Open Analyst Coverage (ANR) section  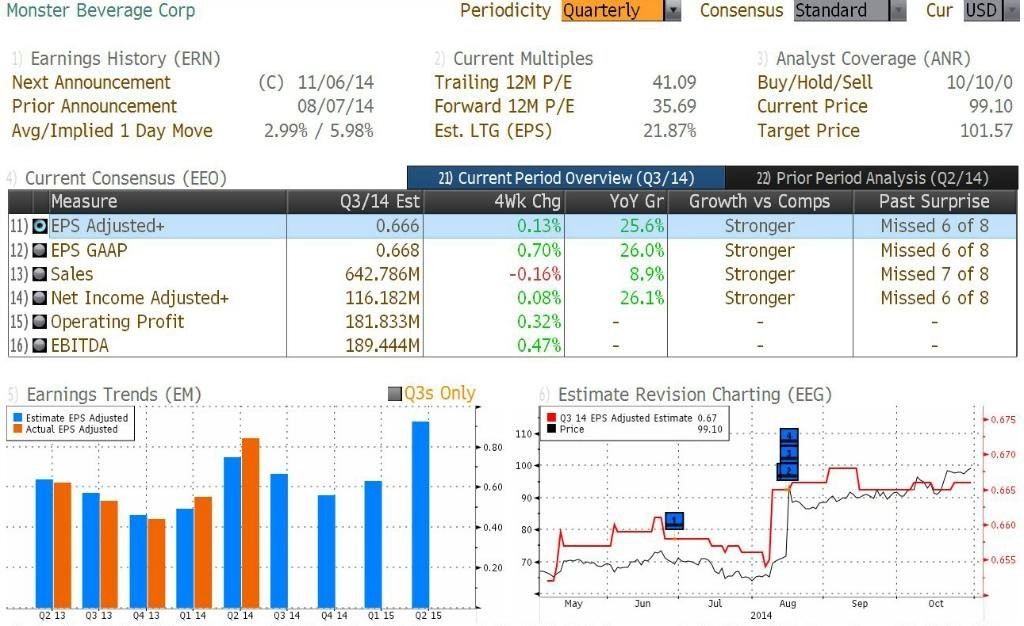pos(872,59)
